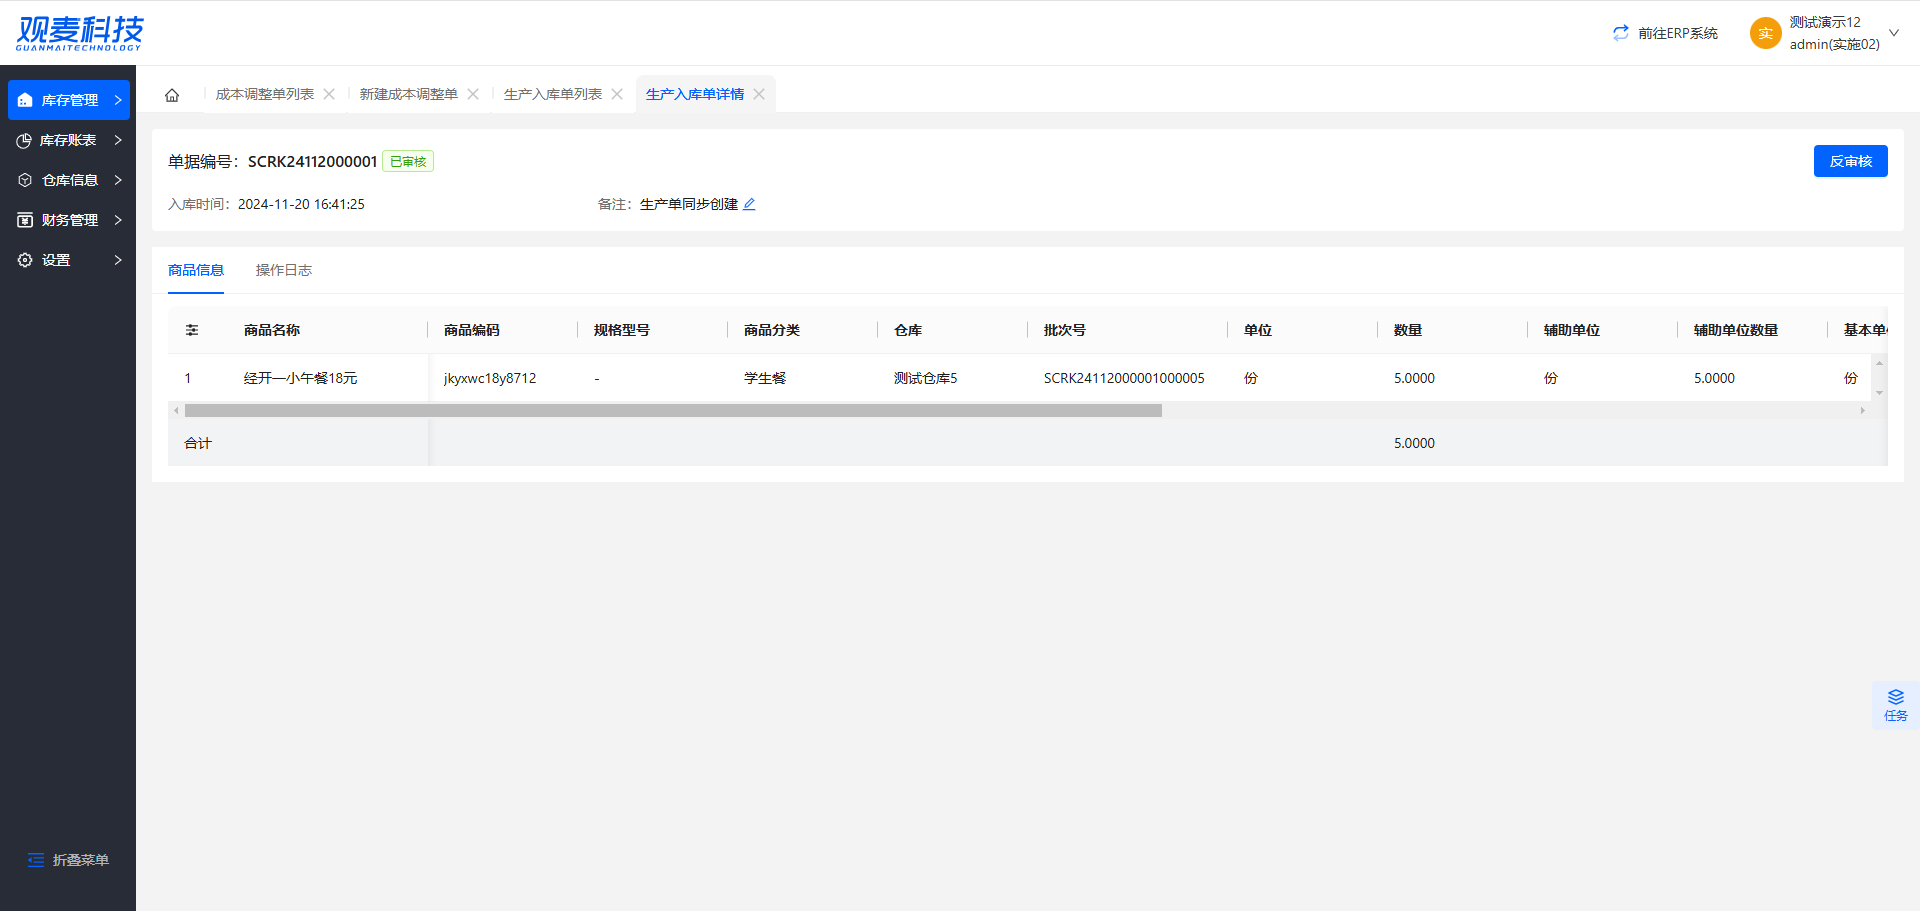Open the 设置 menu

point(69,260)
